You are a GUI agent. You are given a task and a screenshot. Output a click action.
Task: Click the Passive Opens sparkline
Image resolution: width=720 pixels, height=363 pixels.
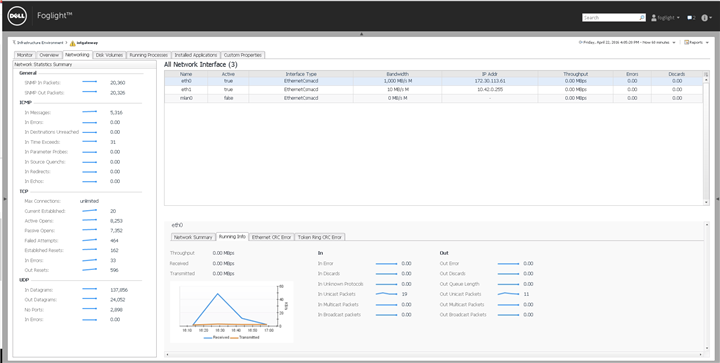pyautogui.click(x=90, y=230)
